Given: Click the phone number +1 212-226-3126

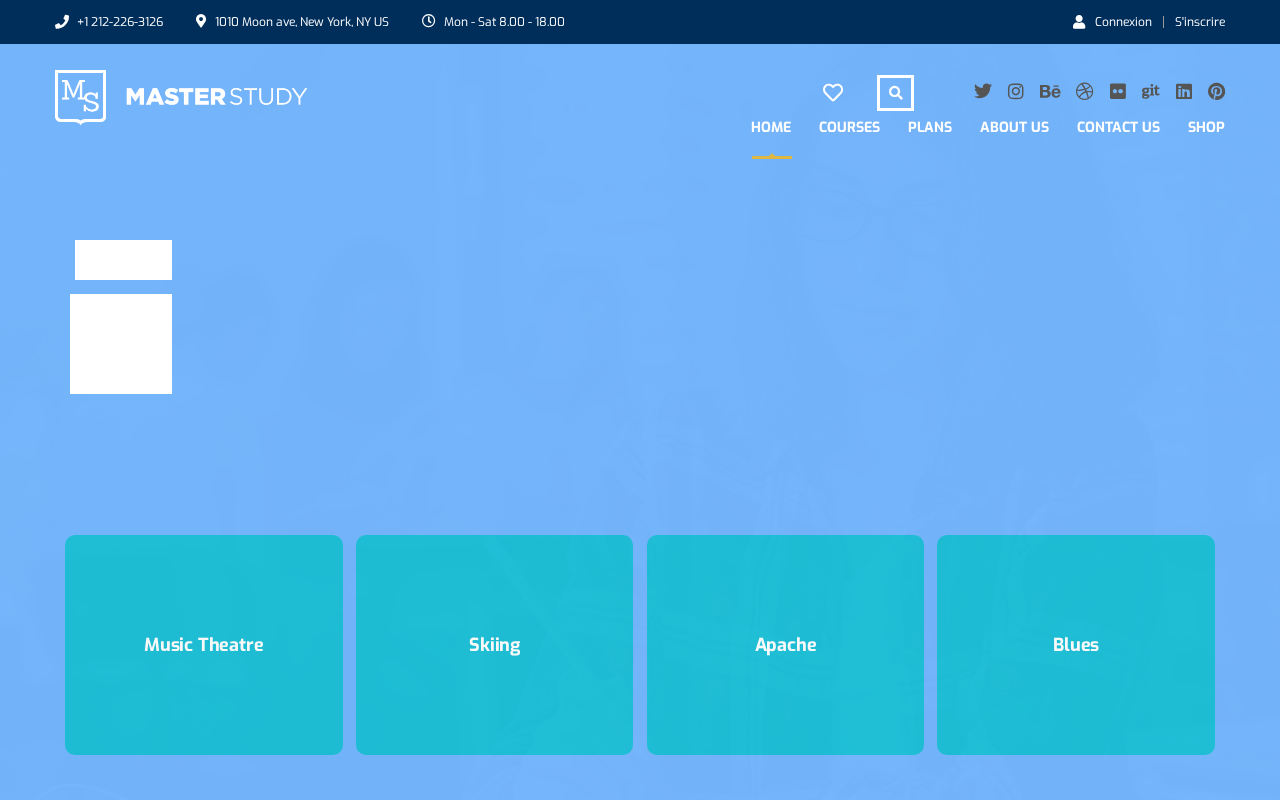Looking at the screenshot, I should 120,22.
